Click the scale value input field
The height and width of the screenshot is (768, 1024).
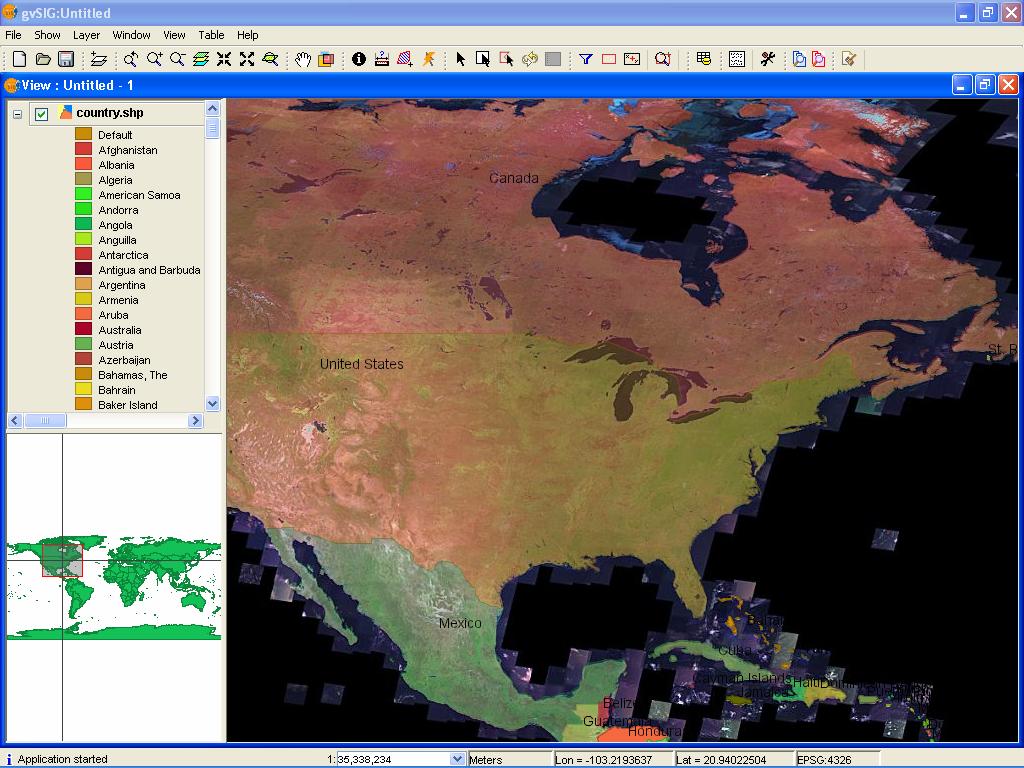(x=392, y=760)
